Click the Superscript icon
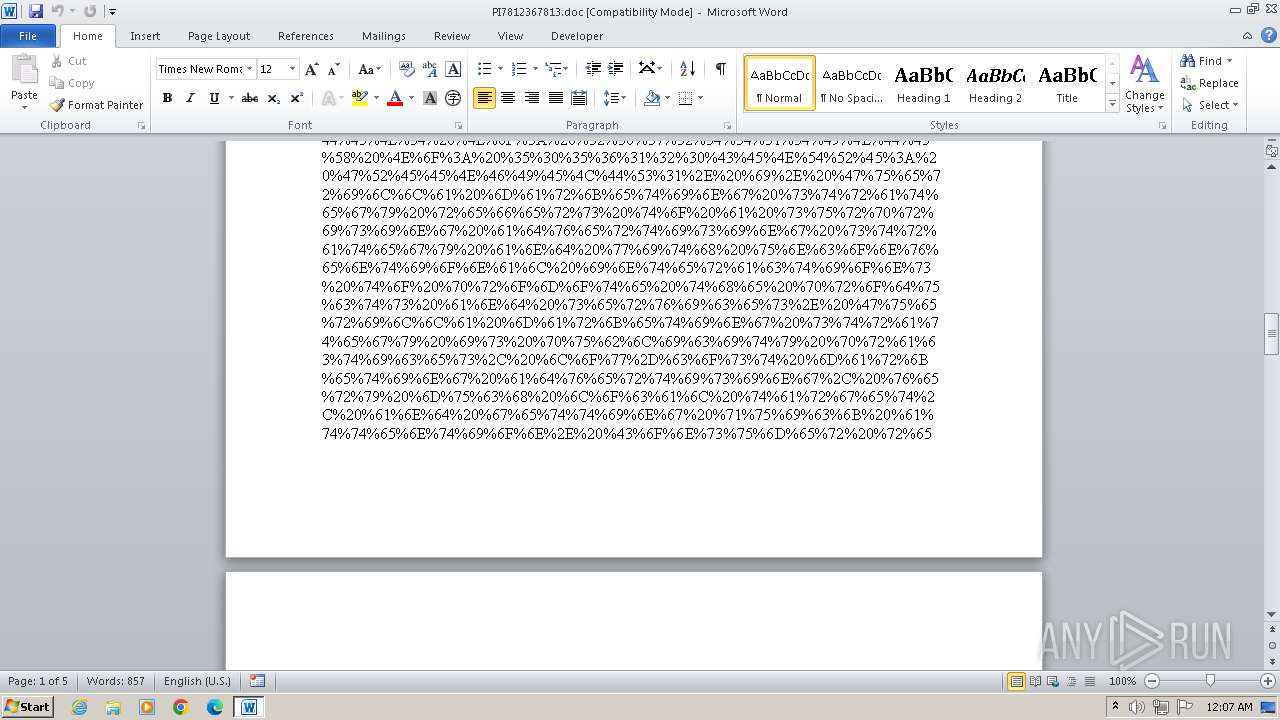This screenshot has height=720, width=1280. (x=297, y=98)
